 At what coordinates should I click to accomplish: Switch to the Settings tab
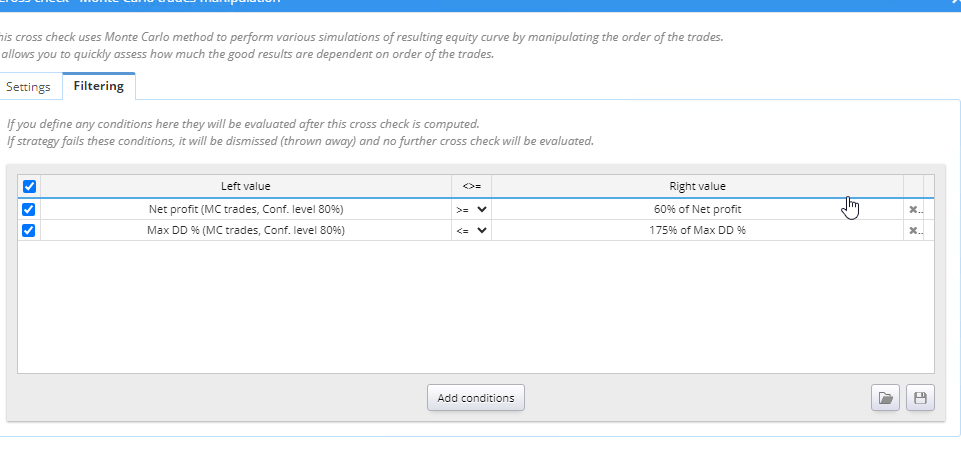(28, 87)
